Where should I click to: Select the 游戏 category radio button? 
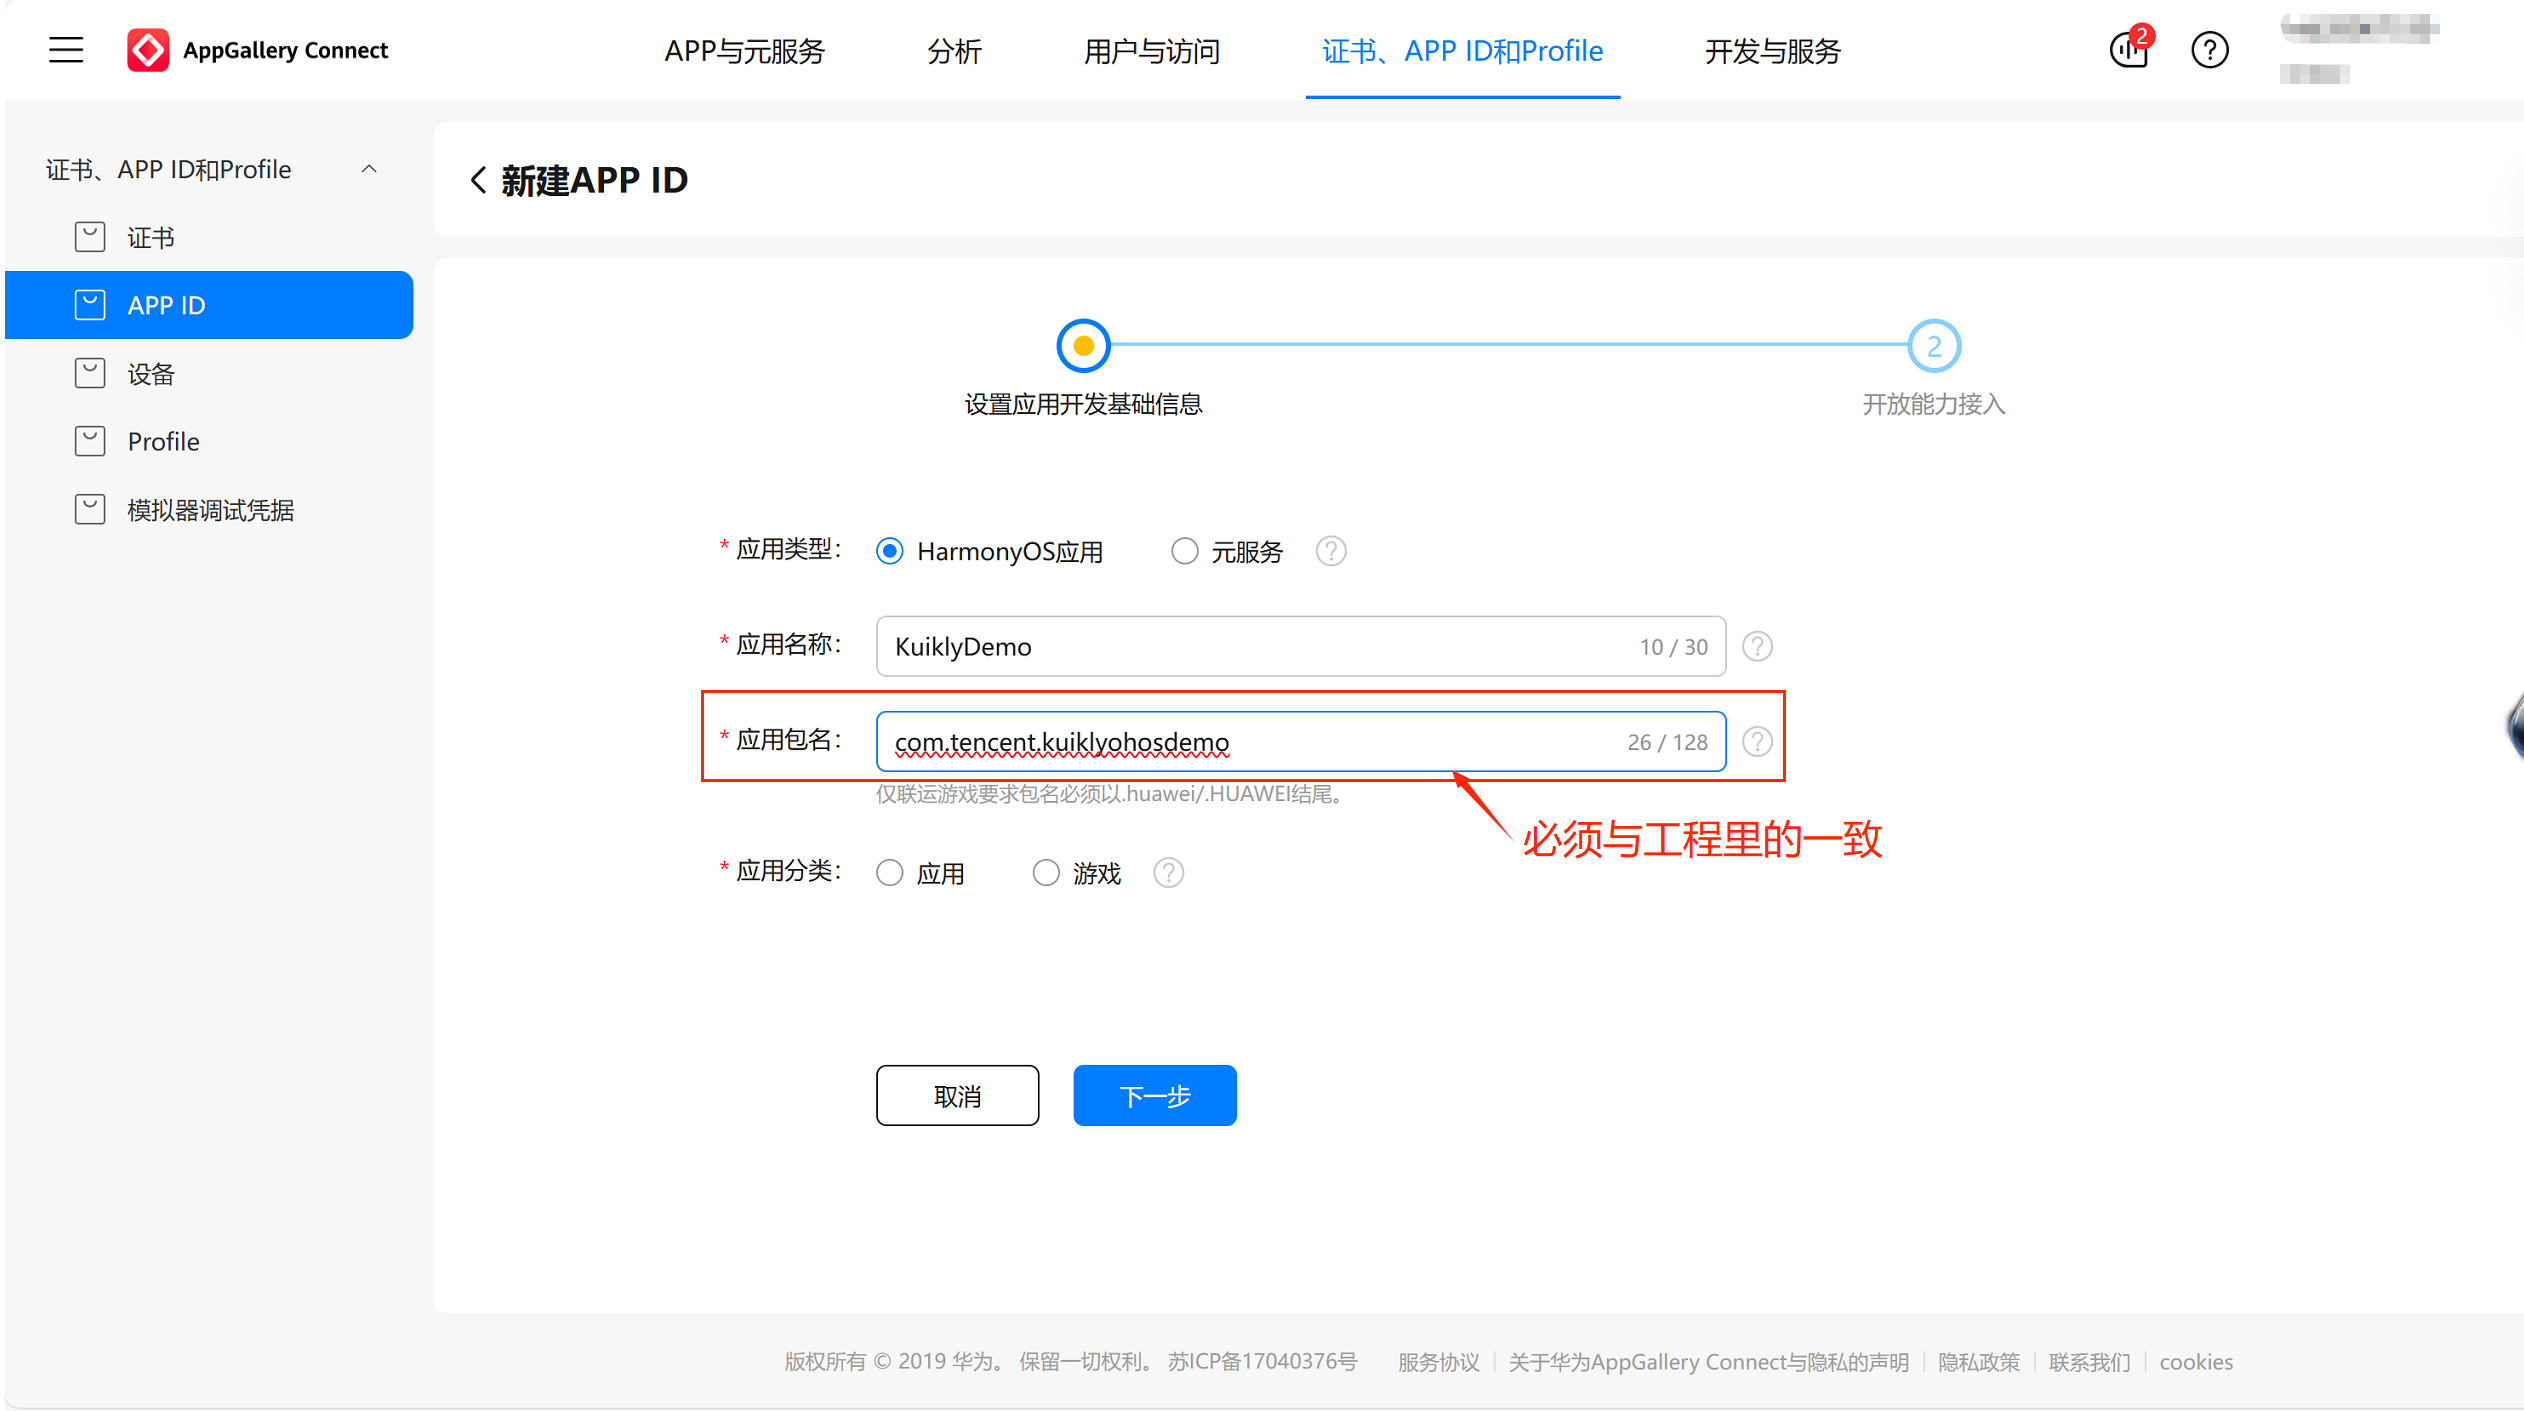point(1045,873)
